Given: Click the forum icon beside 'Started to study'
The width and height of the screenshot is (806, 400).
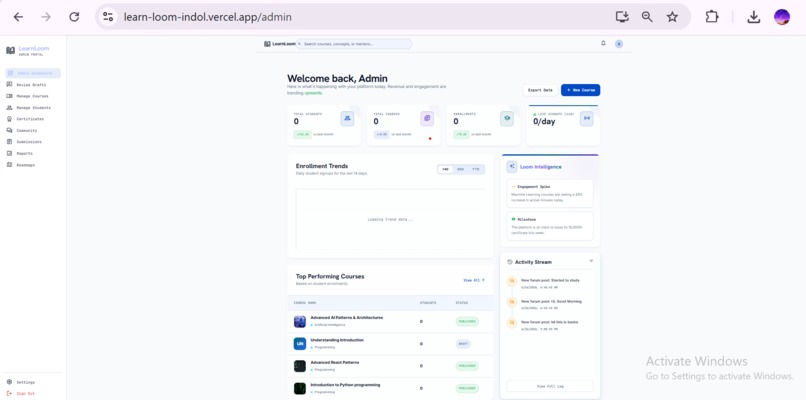Looking at the screenshot, I should [511, 281].
